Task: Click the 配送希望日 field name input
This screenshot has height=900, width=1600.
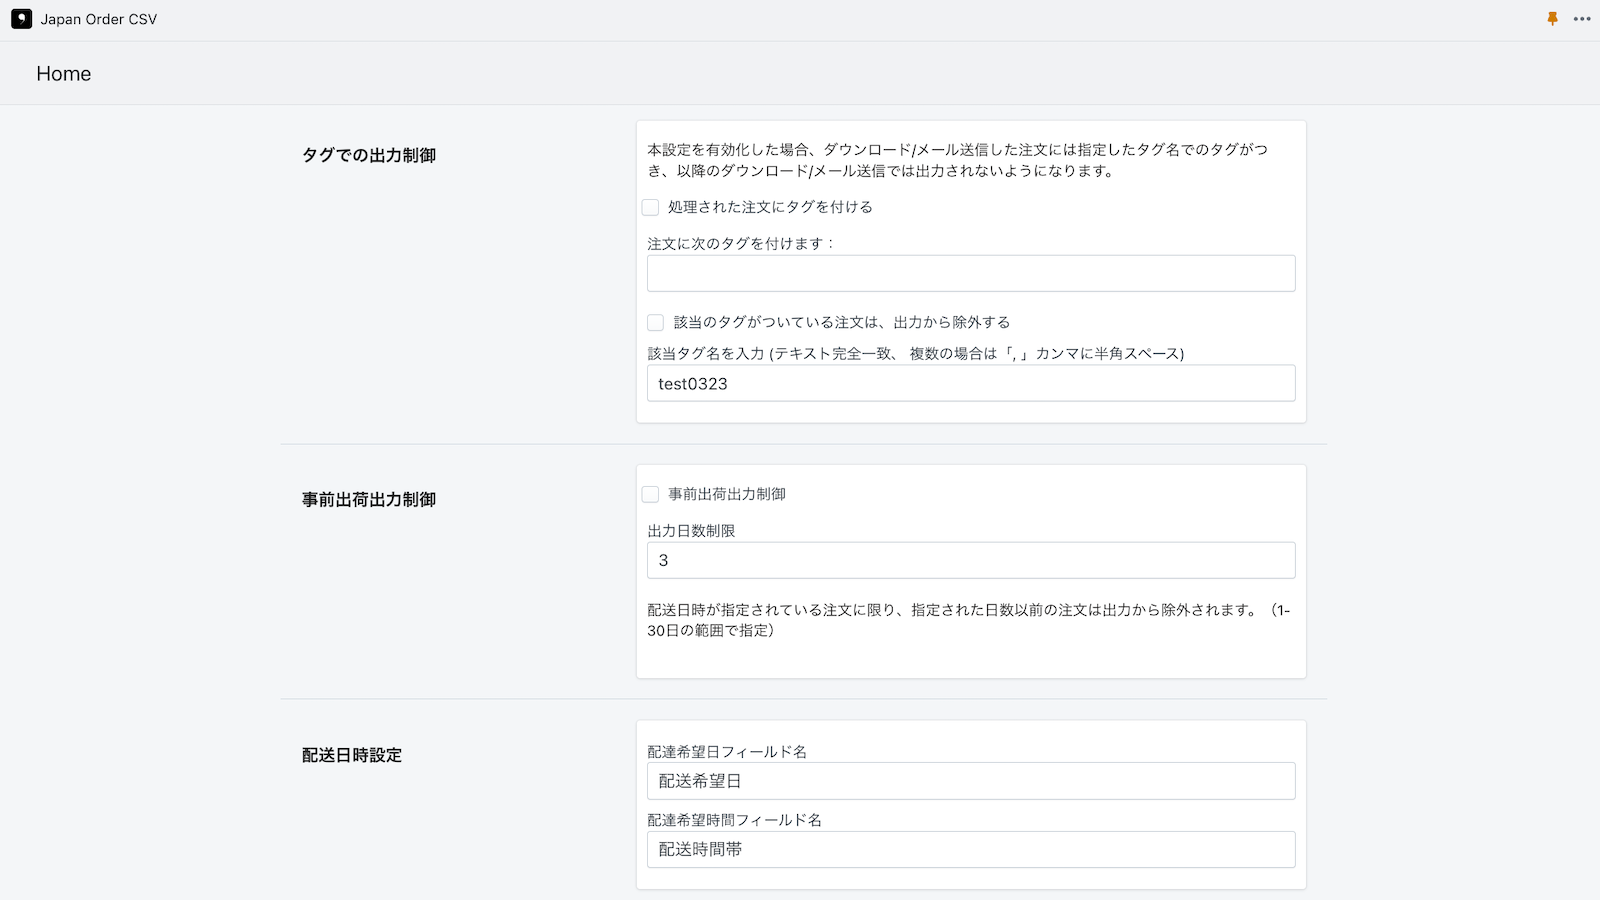Action: (x=970, y=781)
